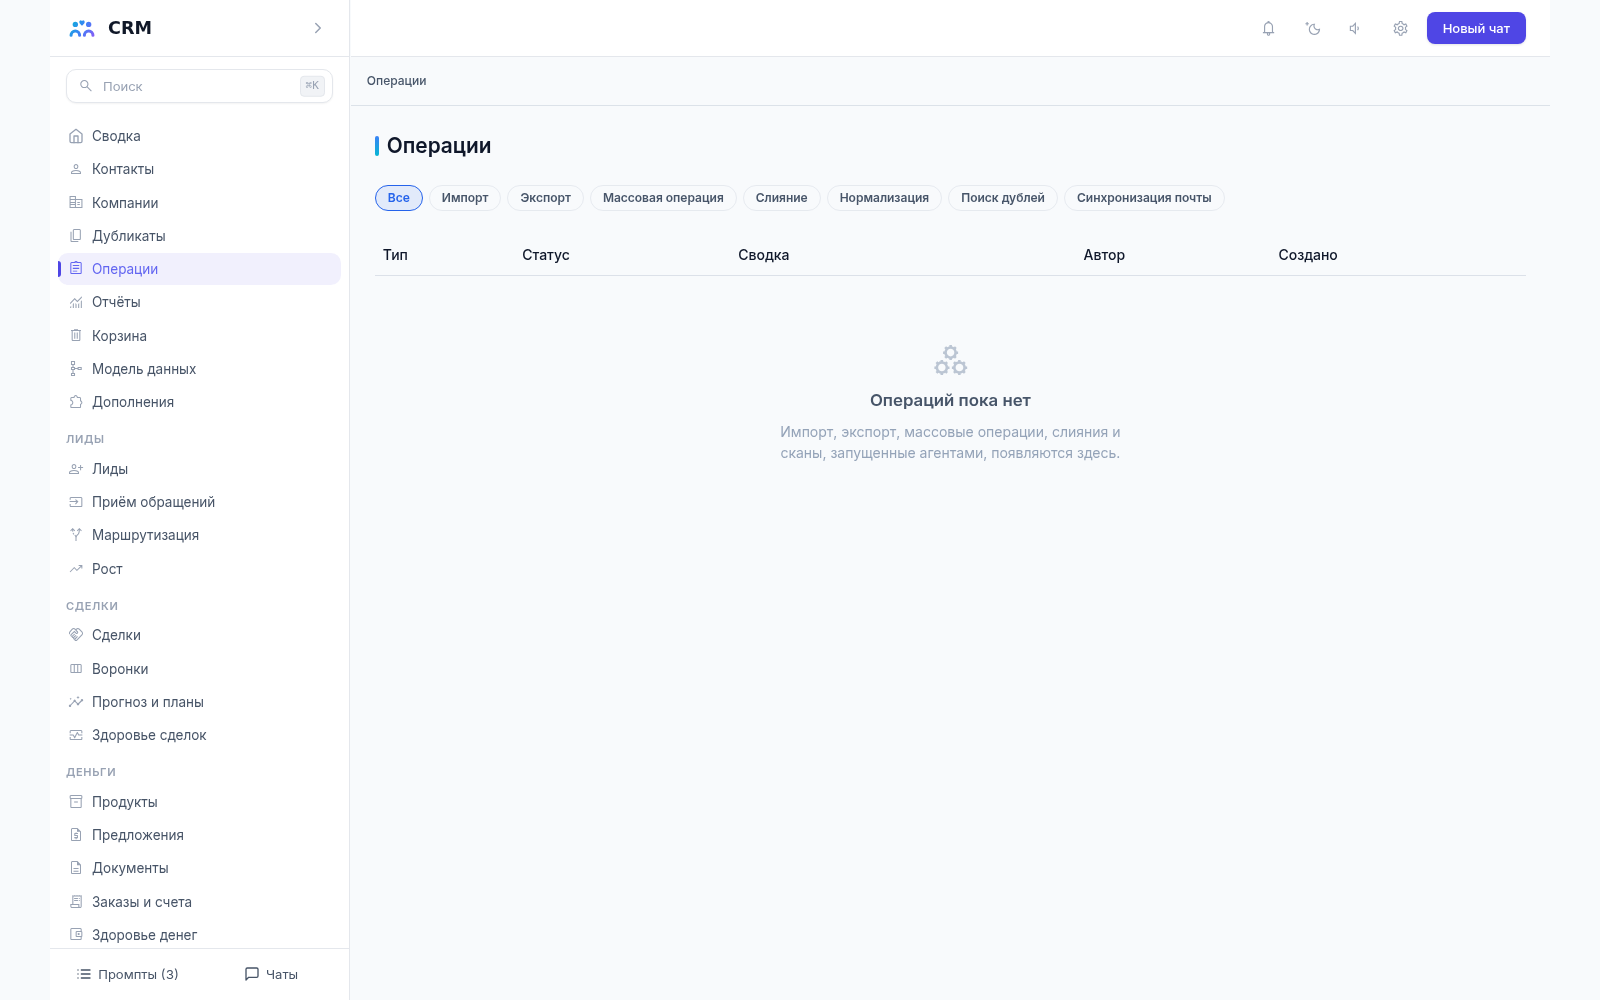Filter by Слияние operations
This screenshot has height=1000, width=1600.
pos(782,198)
